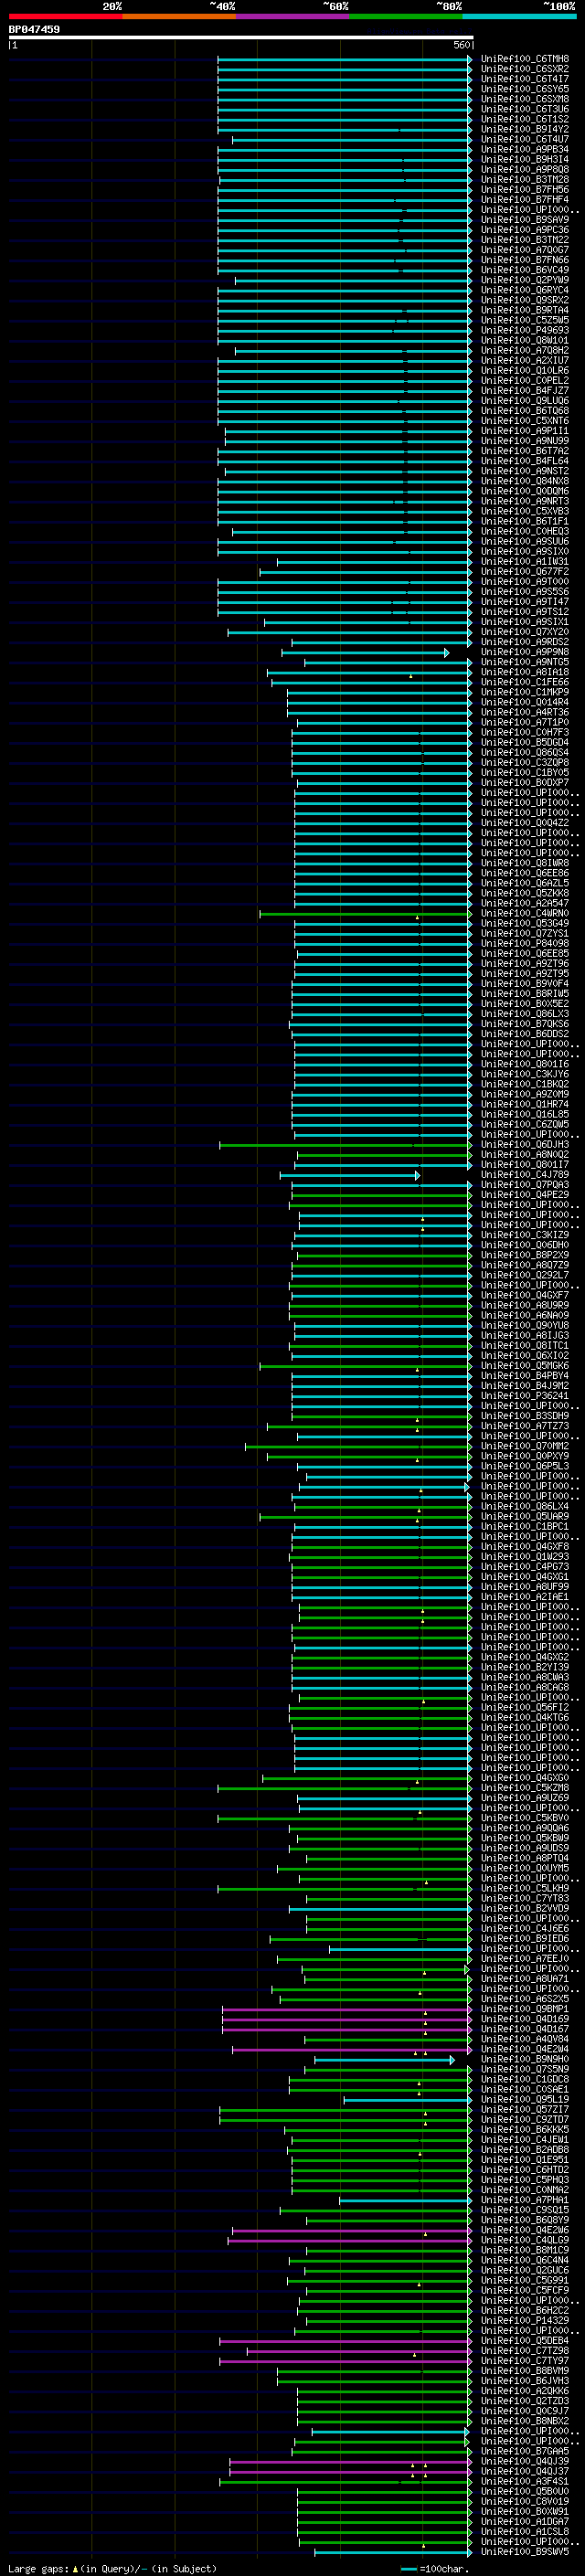Click label UniRef100_A7T1P0

(525, 722)
